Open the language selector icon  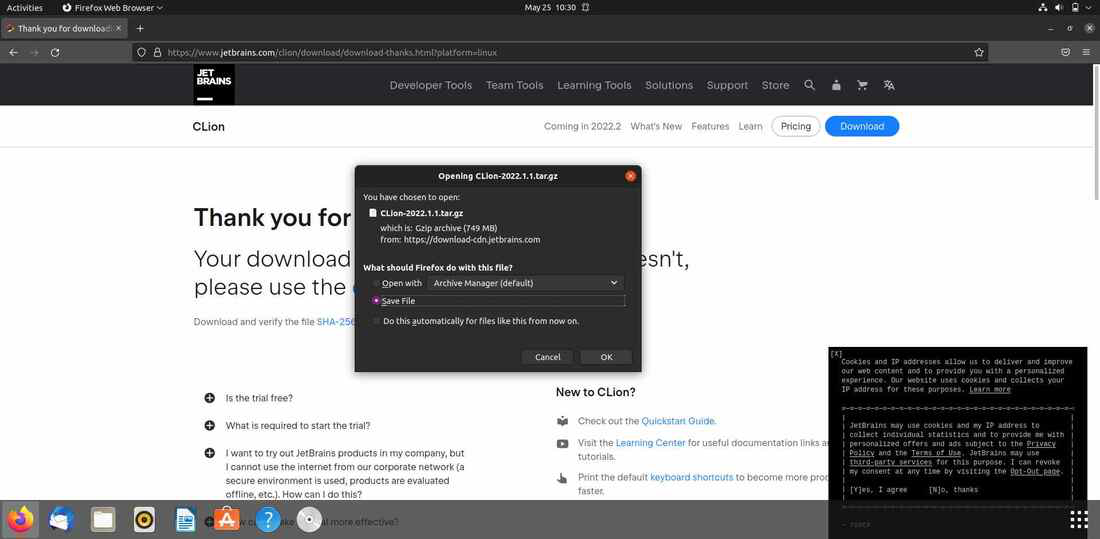pos(889,85)
